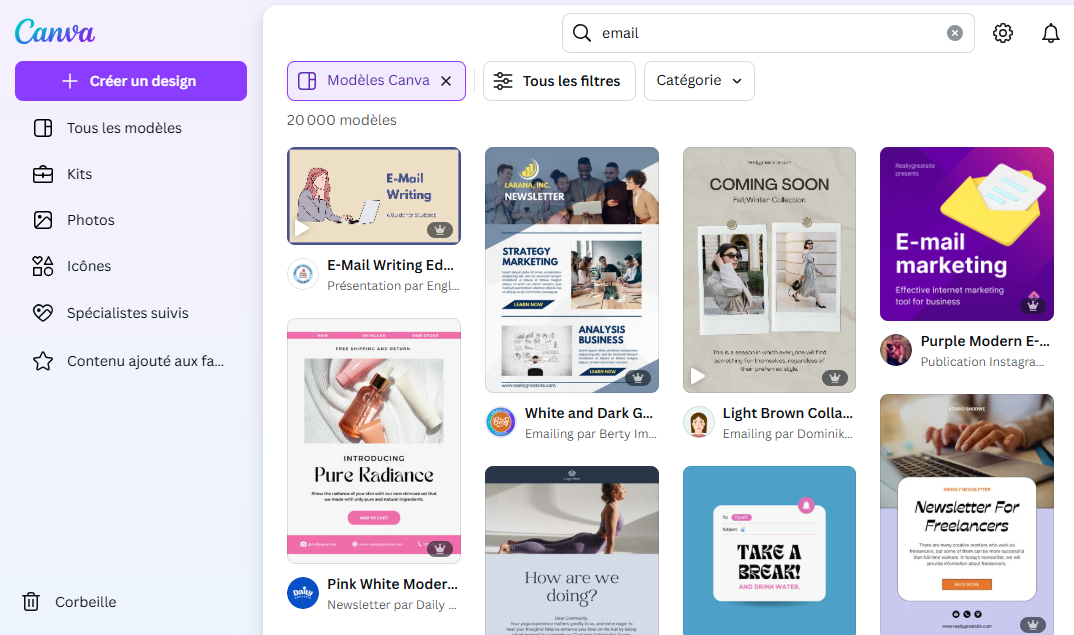Click Berty Im... author avatar
The width and height of the screenshot is (1074, 635).
point(501,422)
